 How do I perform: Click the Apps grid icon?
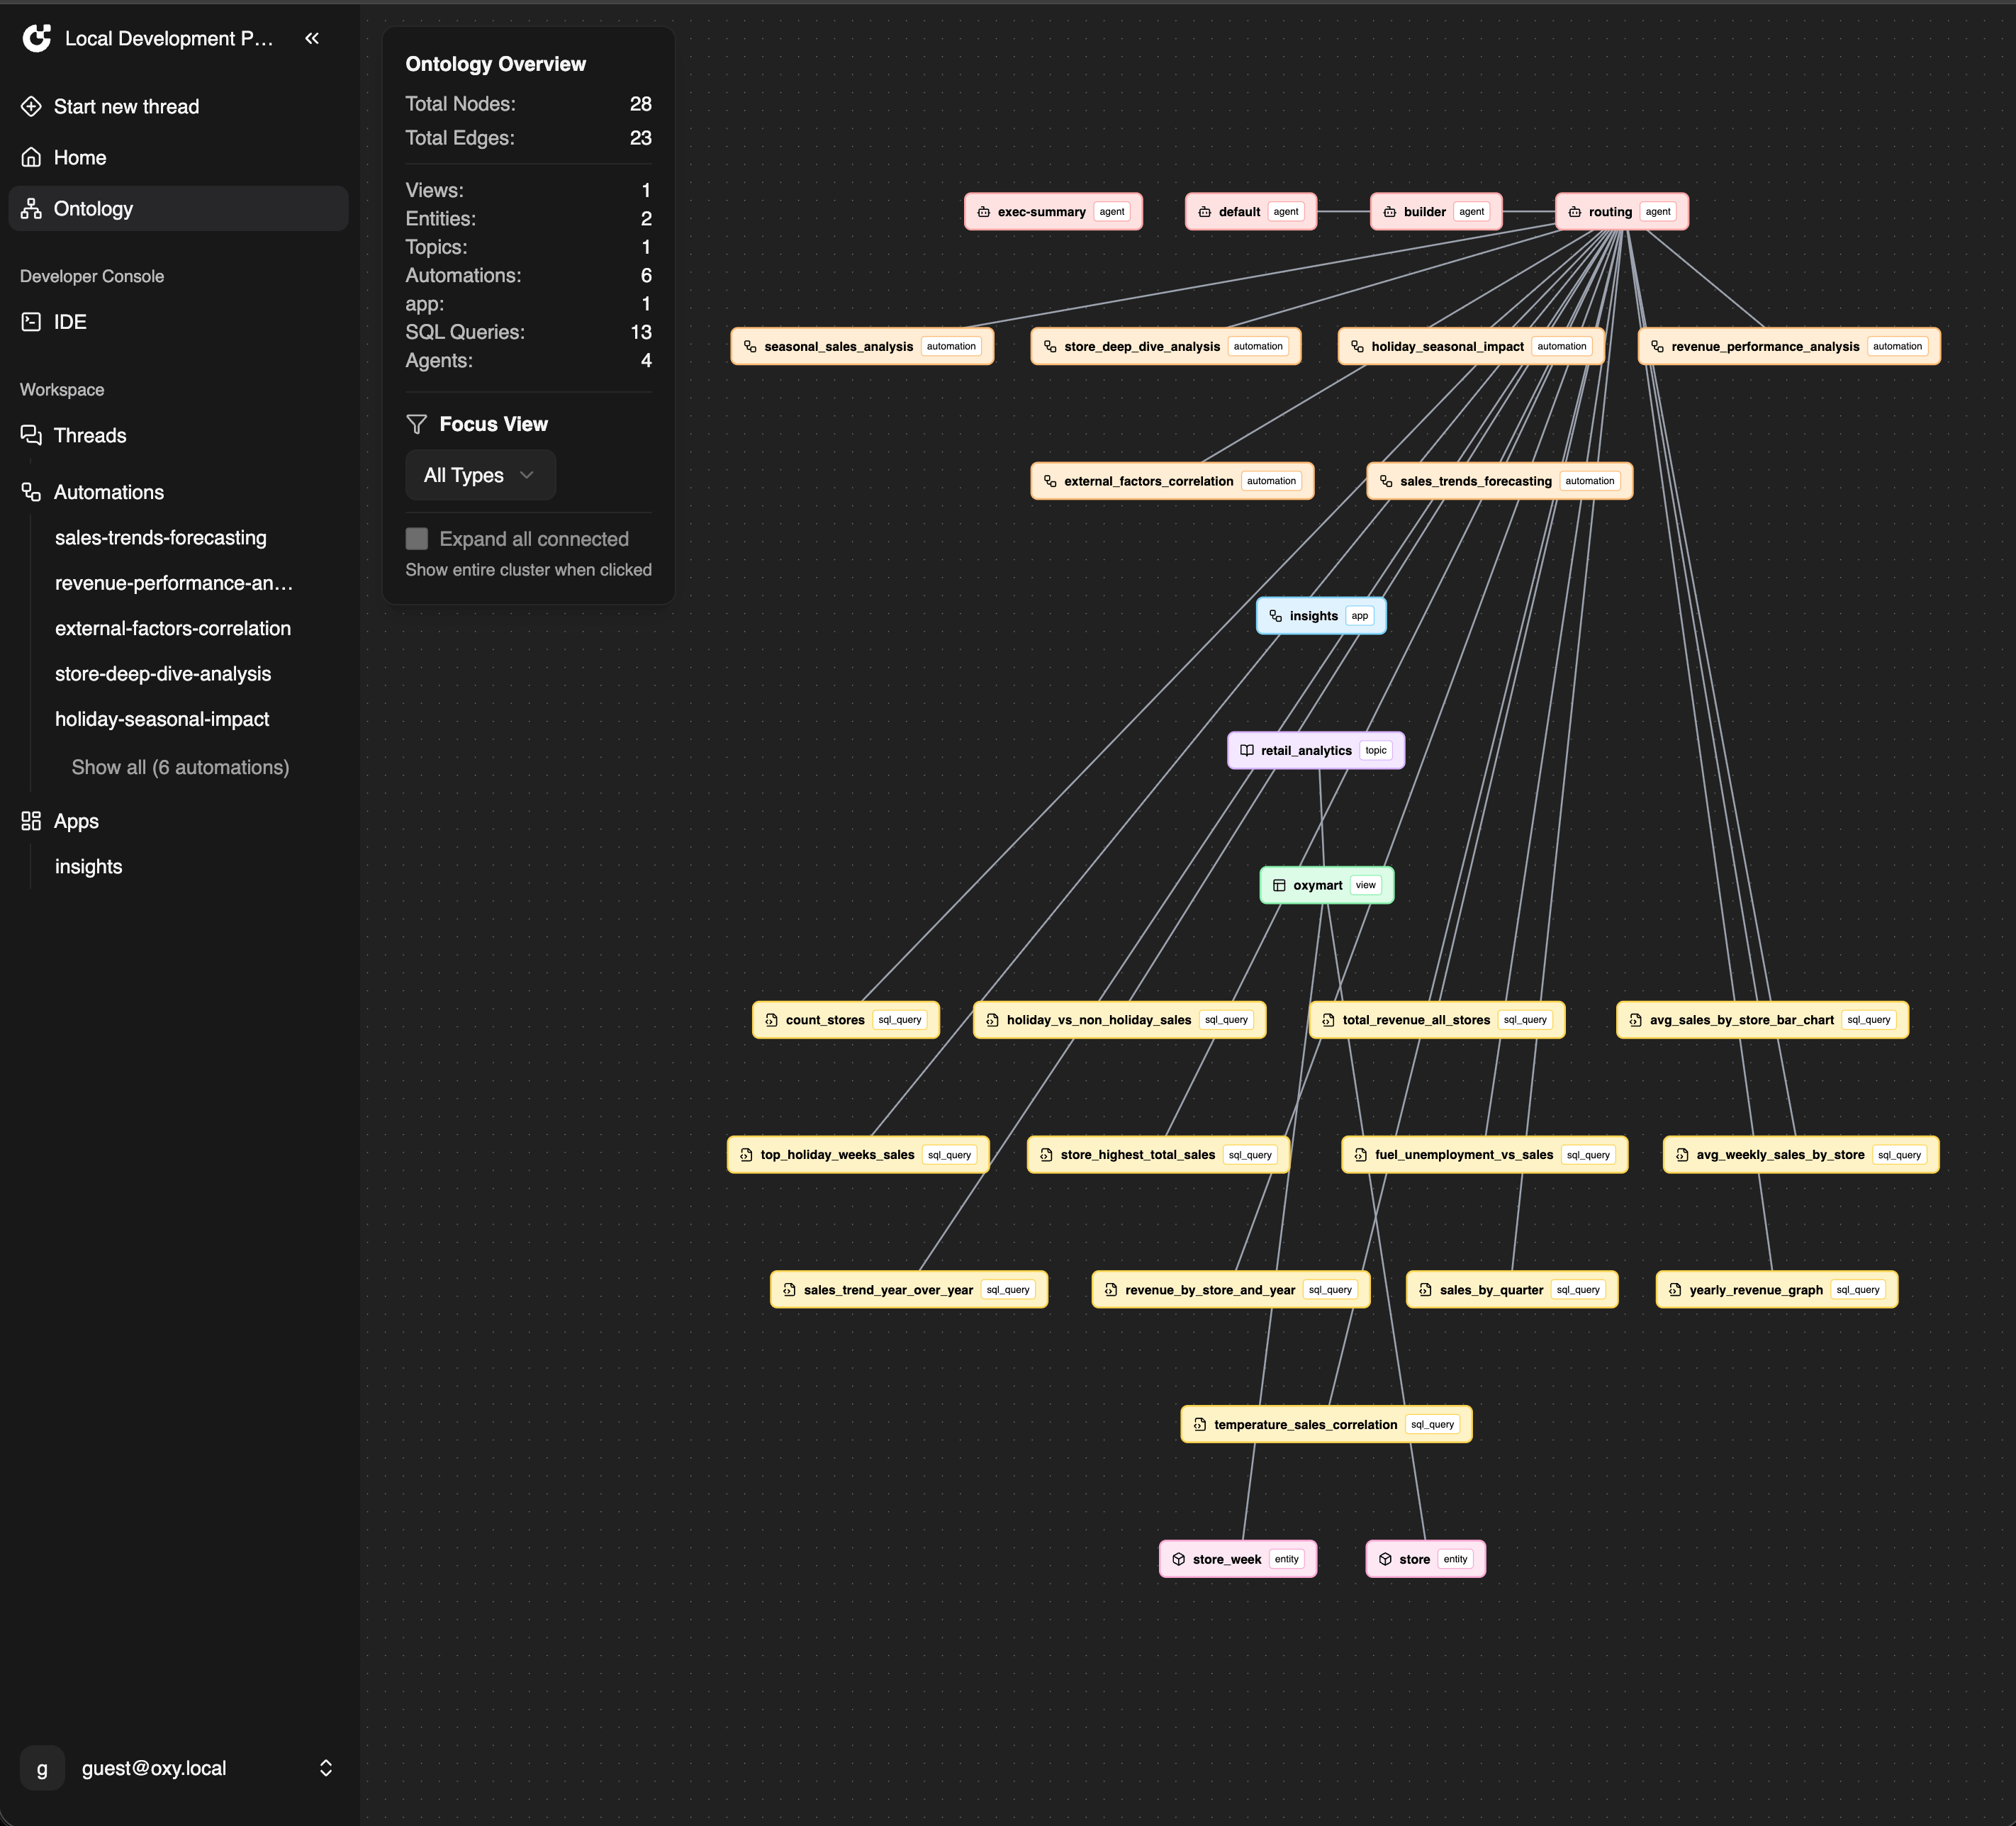(x=31, y=821)
